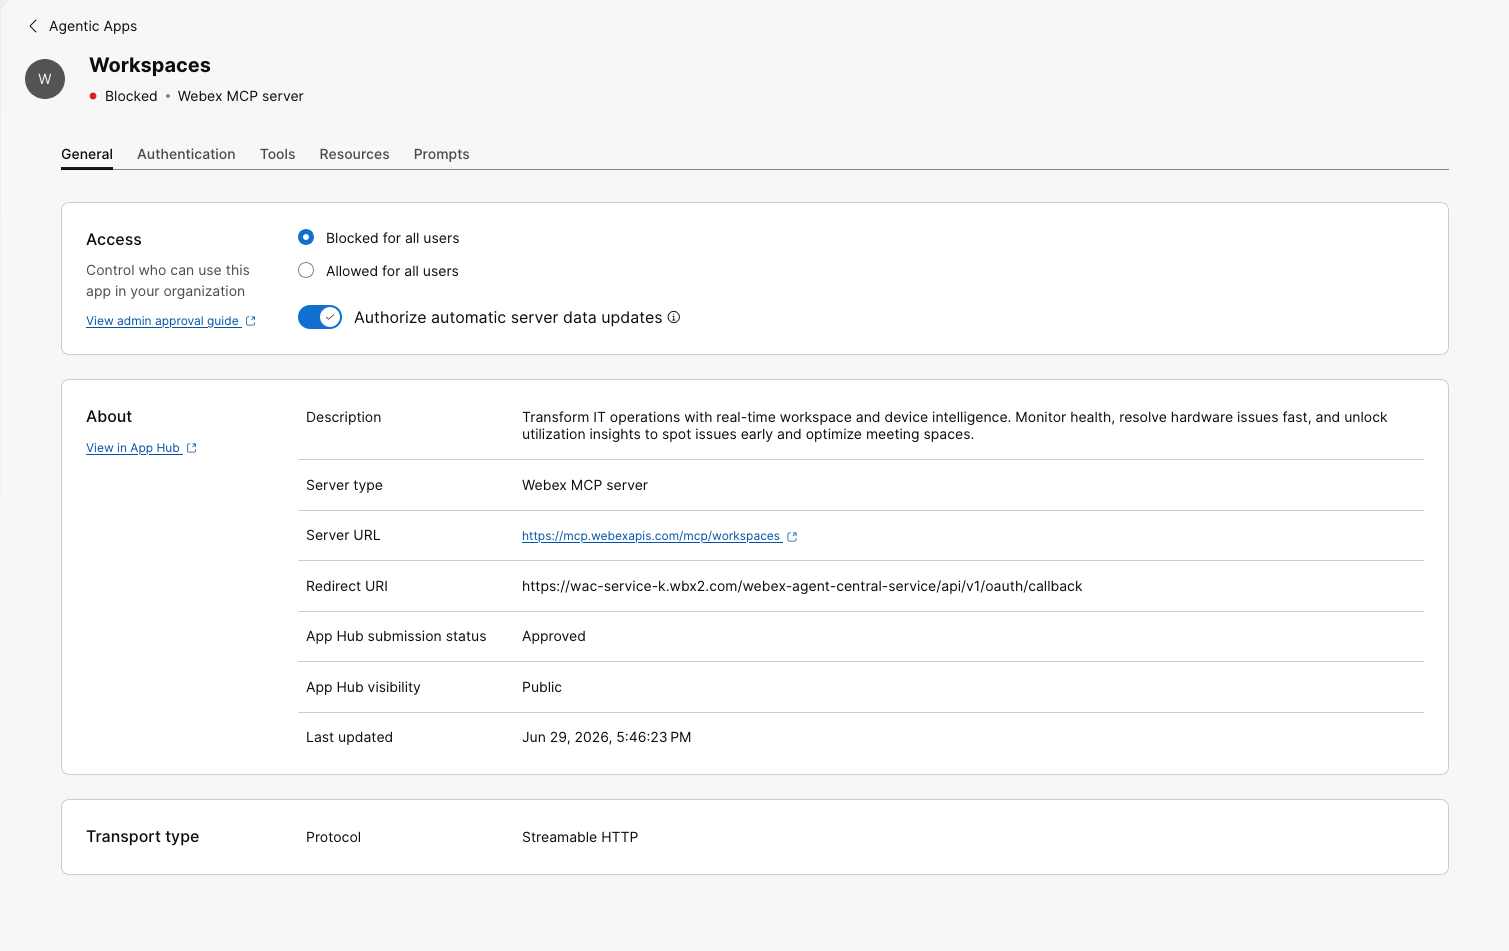Click the About section heading

tap(109, 416)
